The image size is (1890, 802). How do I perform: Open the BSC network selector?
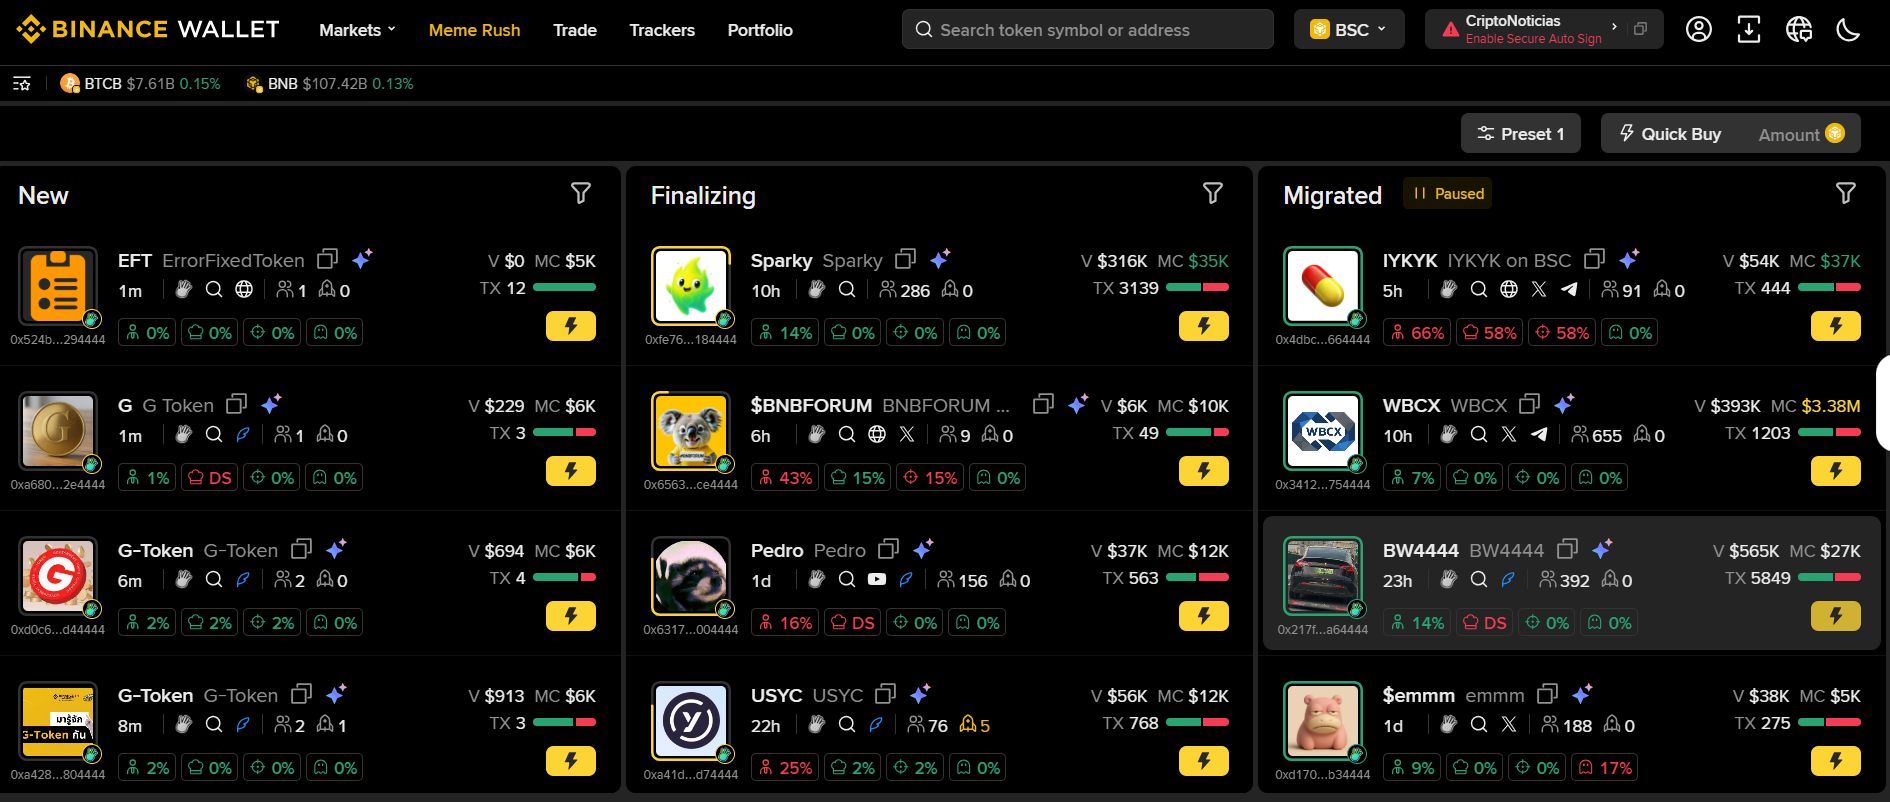coord(1348,30)
